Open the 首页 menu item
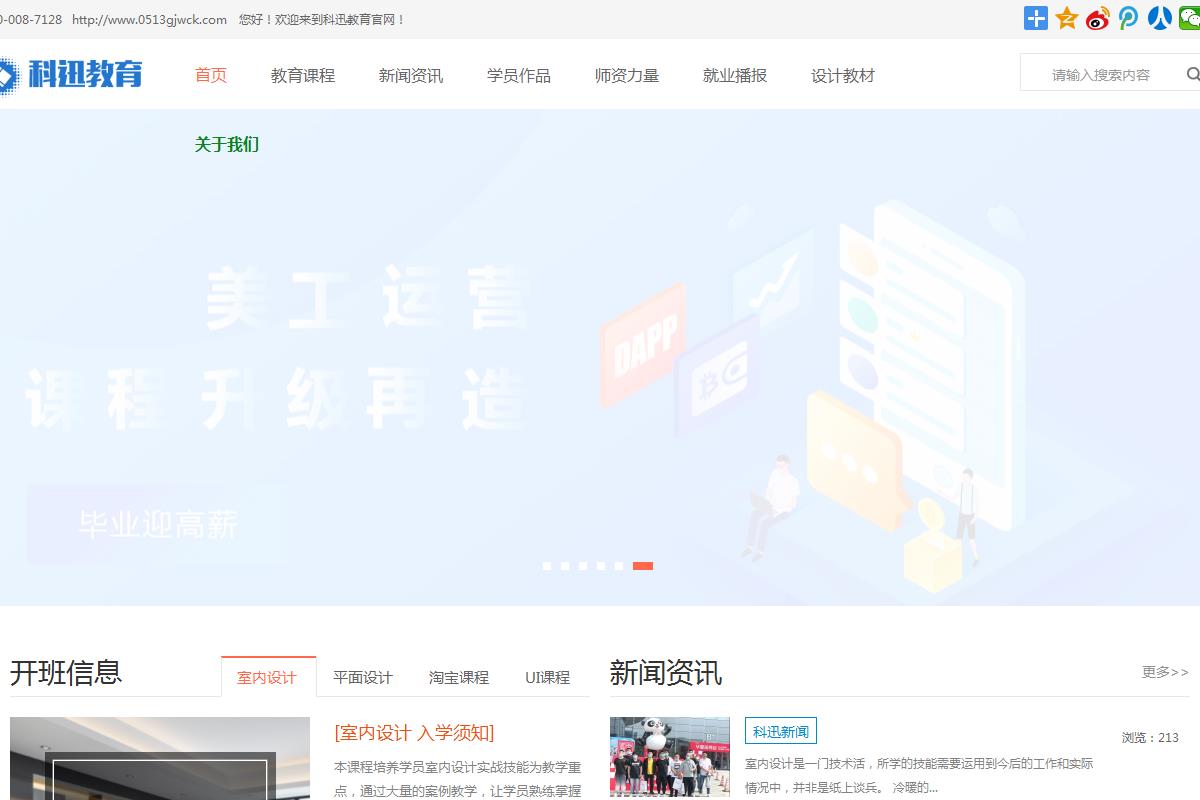This screenshot has width=1200, height=800. click(211, 75)
